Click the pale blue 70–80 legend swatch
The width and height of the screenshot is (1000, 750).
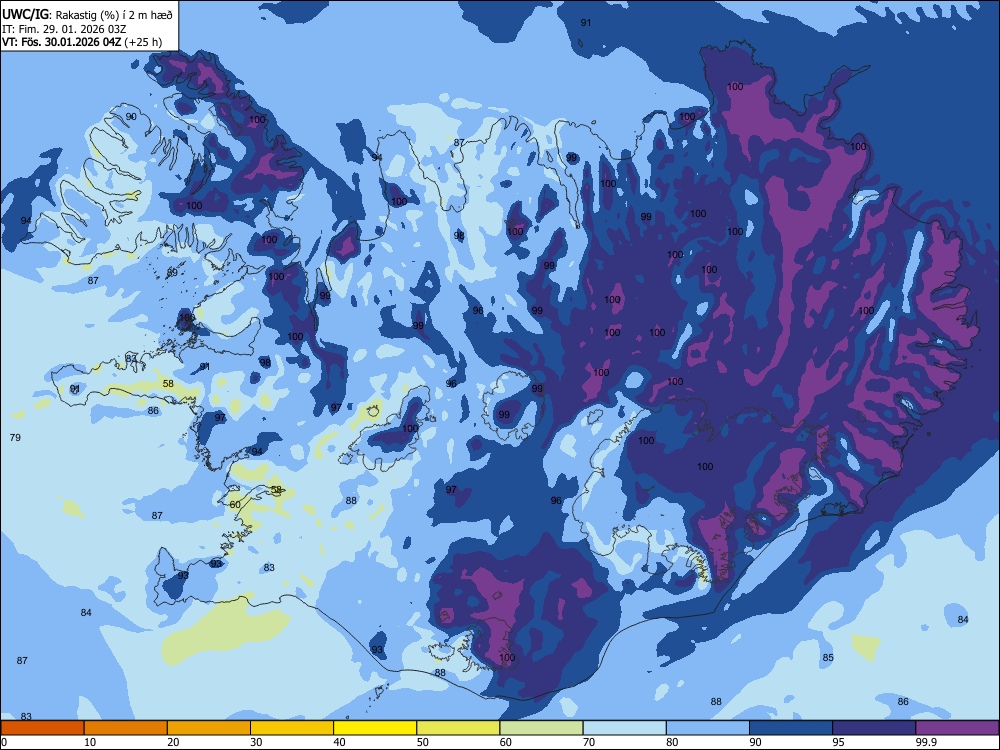[625, 728]
